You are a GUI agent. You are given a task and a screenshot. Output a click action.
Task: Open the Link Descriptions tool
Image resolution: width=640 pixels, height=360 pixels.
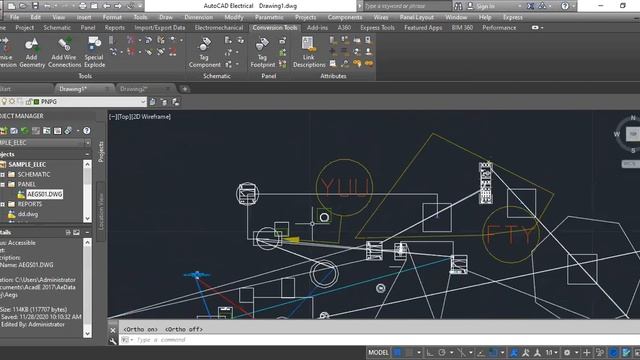pos(309,53)
